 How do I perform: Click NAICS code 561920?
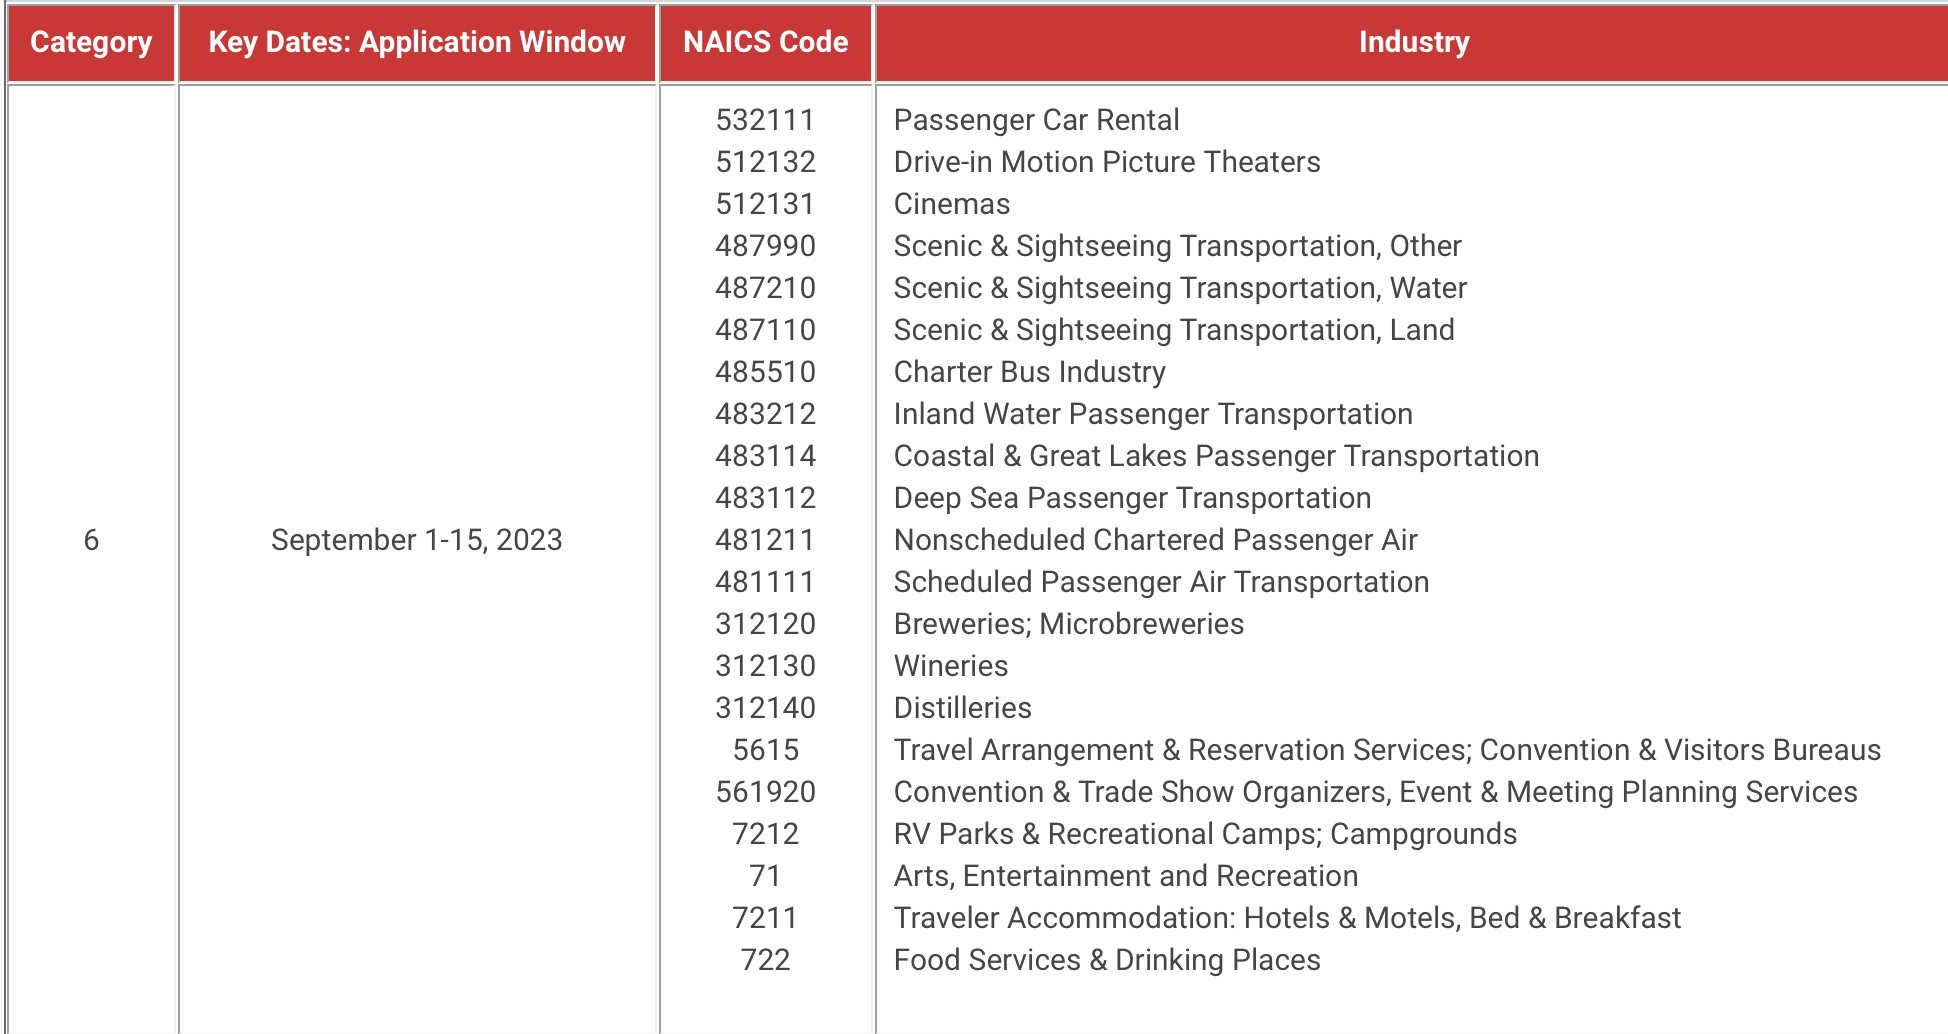765,792
